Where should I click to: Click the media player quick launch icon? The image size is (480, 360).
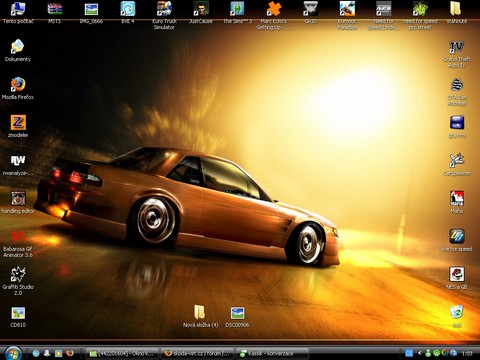click(58, 353)
